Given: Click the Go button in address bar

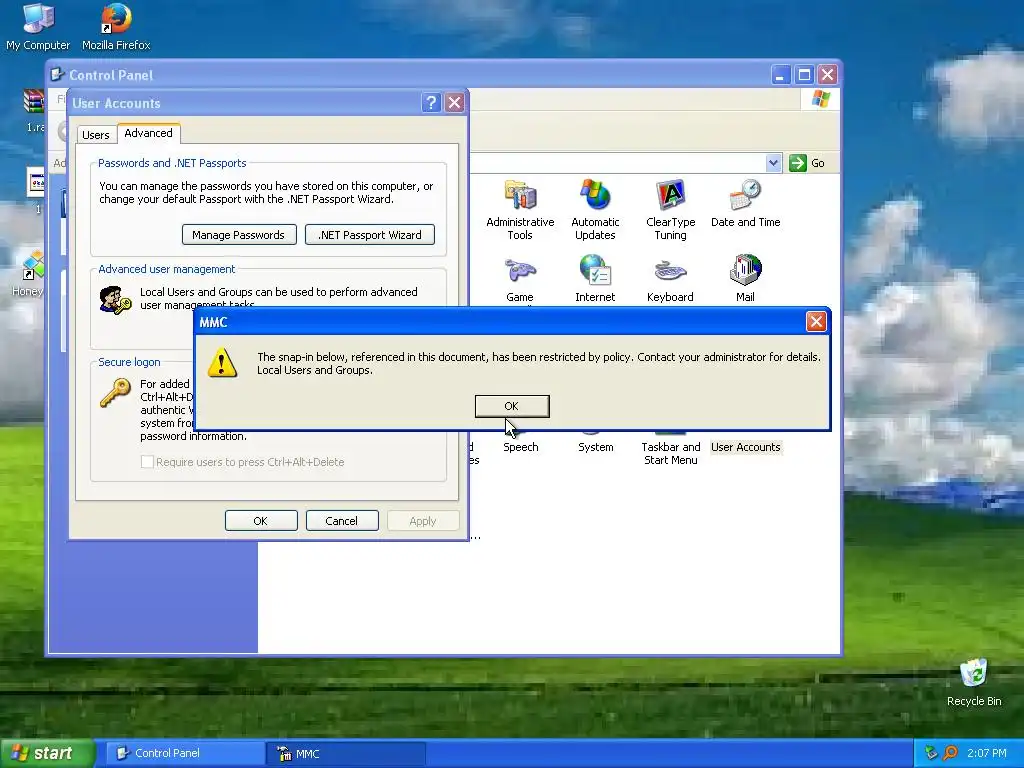Looking at the screenshot, I should point(808,163).
